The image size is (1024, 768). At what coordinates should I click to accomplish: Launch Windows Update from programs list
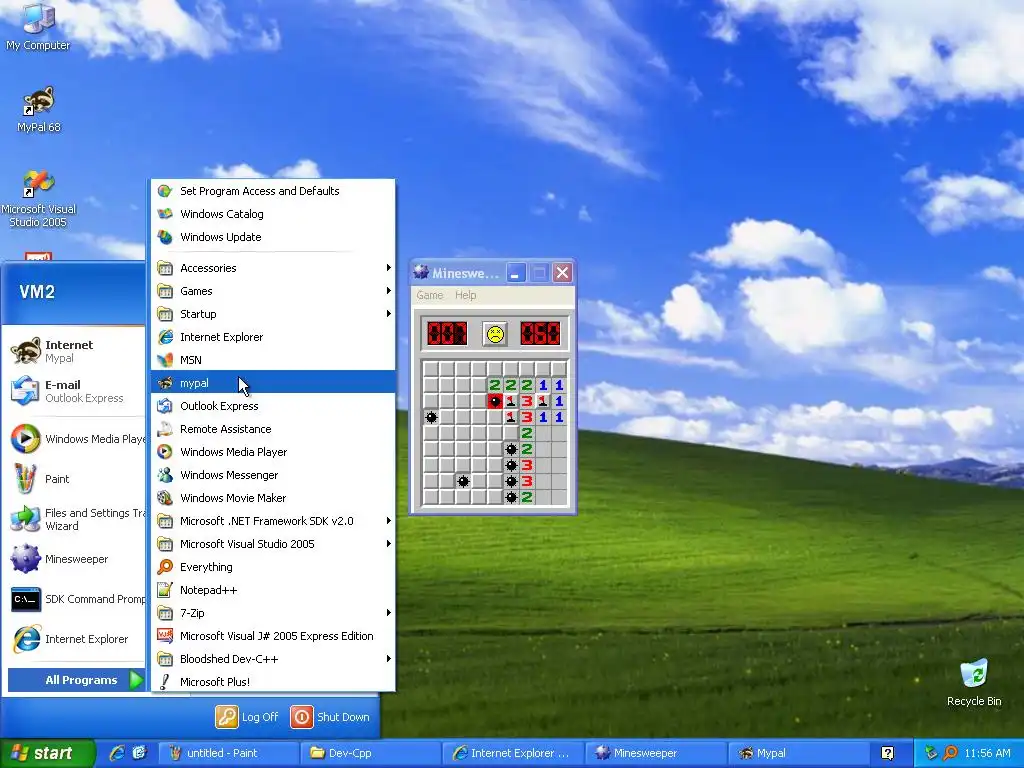273,237
